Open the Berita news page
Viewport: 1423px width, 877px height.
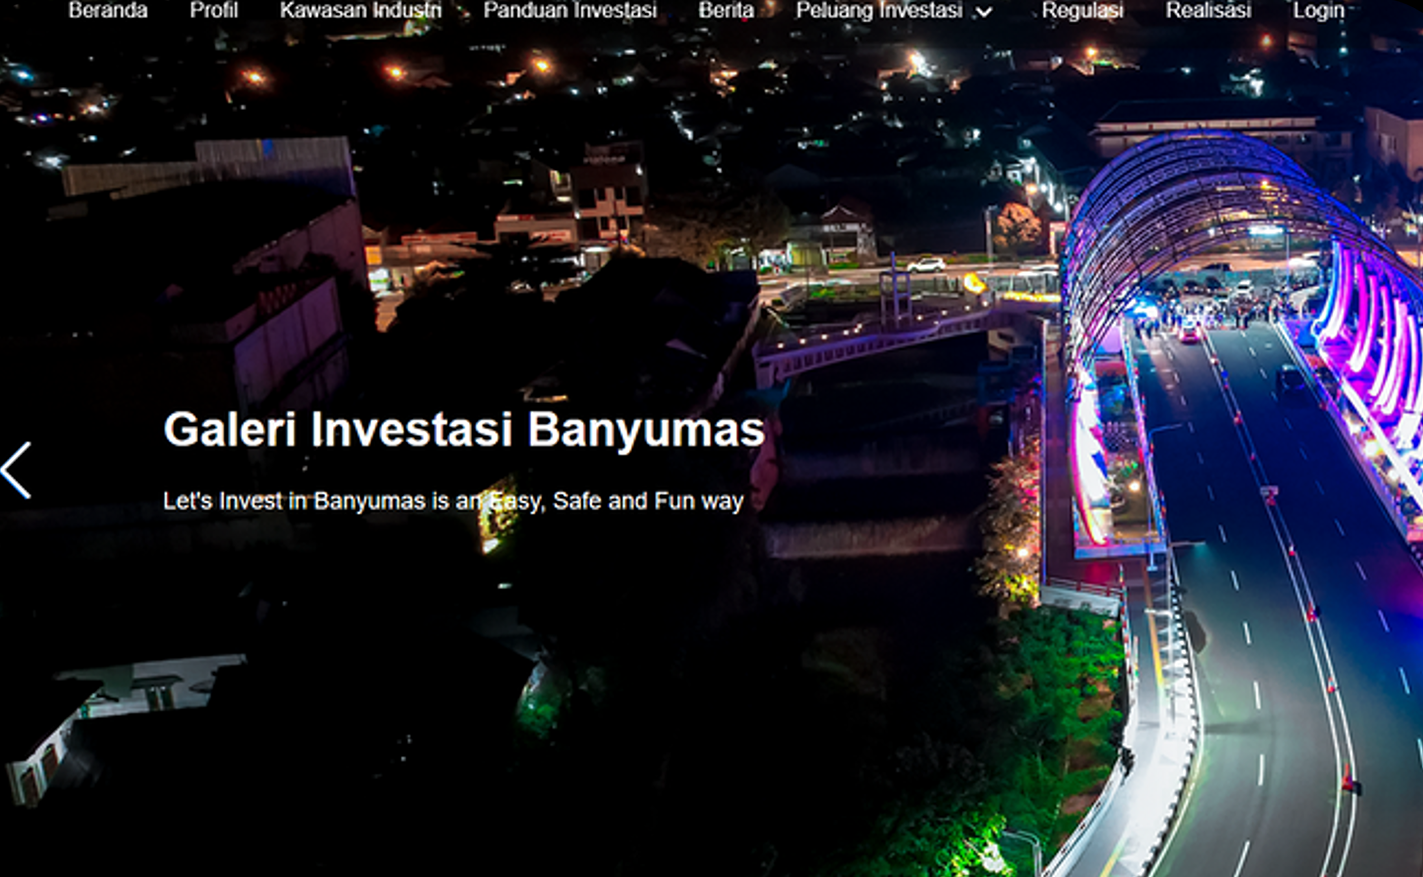point(727,11)
